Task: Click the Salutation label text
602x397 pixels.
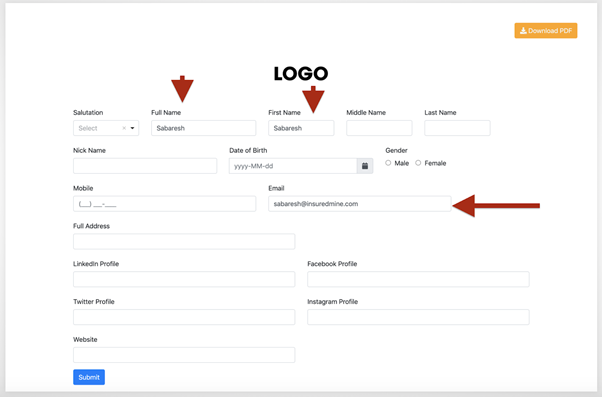Action: pos(88,112)
